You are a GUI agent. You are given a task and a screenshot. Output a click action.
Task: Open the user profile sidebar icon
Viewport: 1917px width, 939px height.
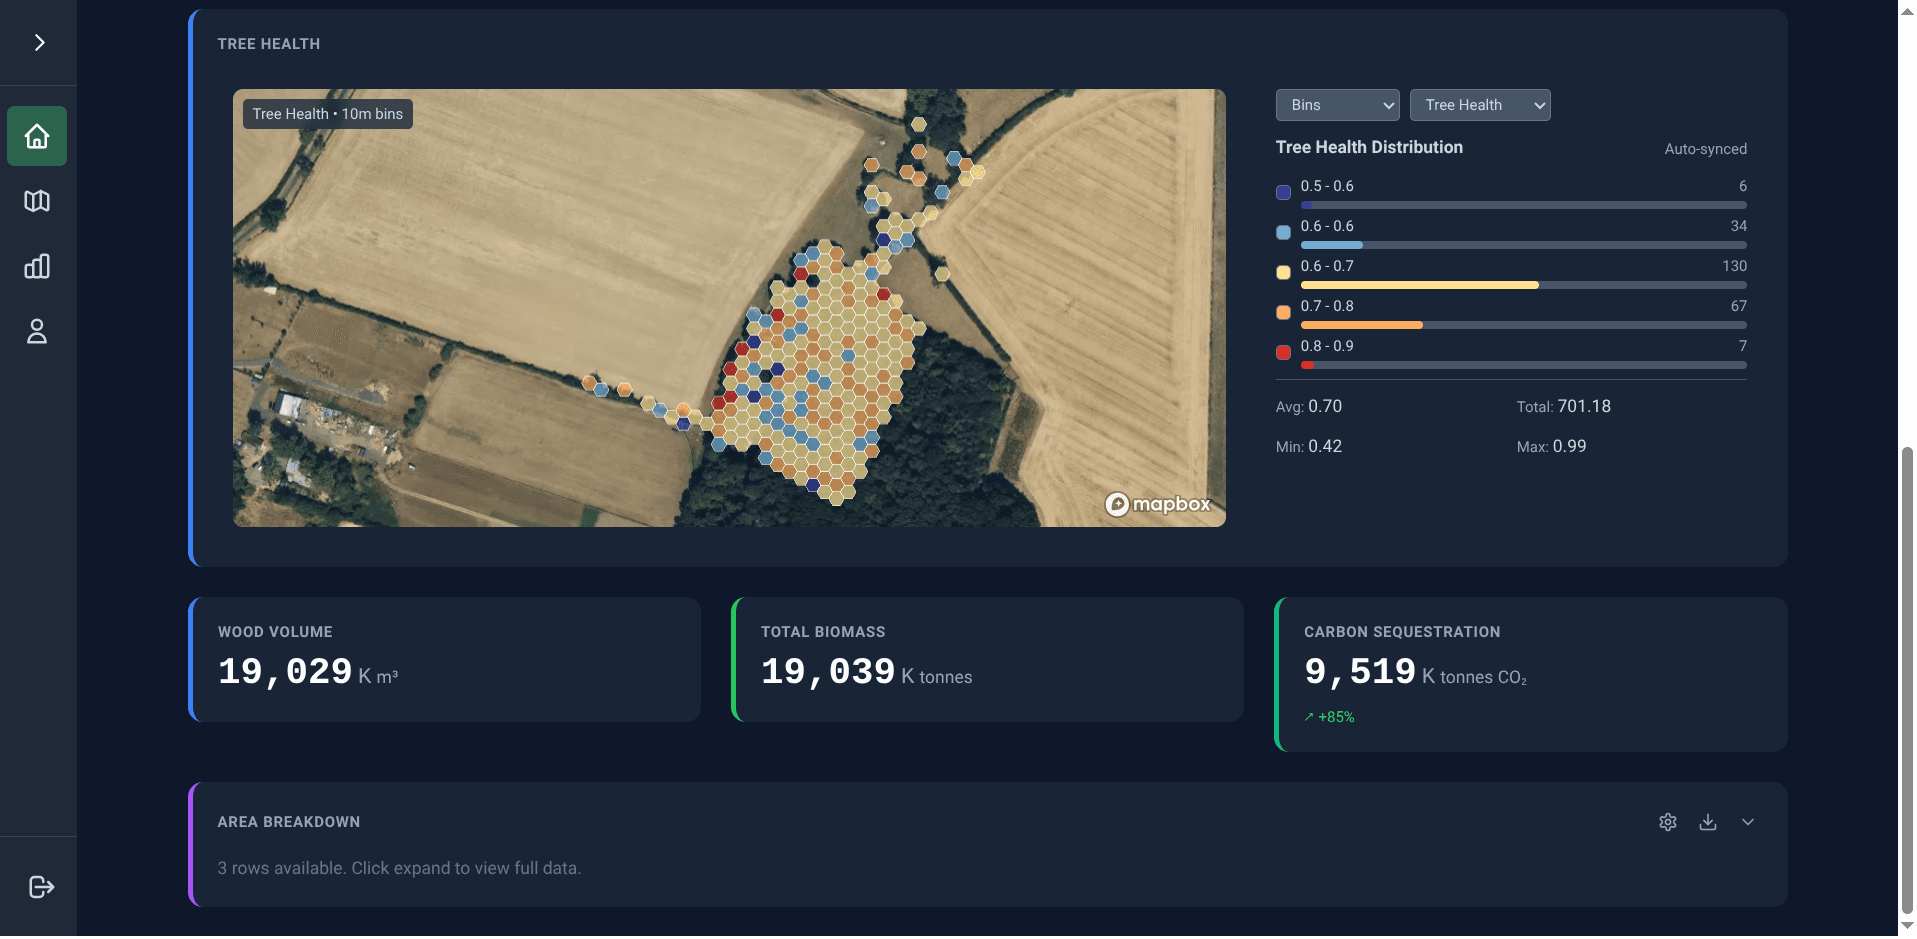click(37, 331)
